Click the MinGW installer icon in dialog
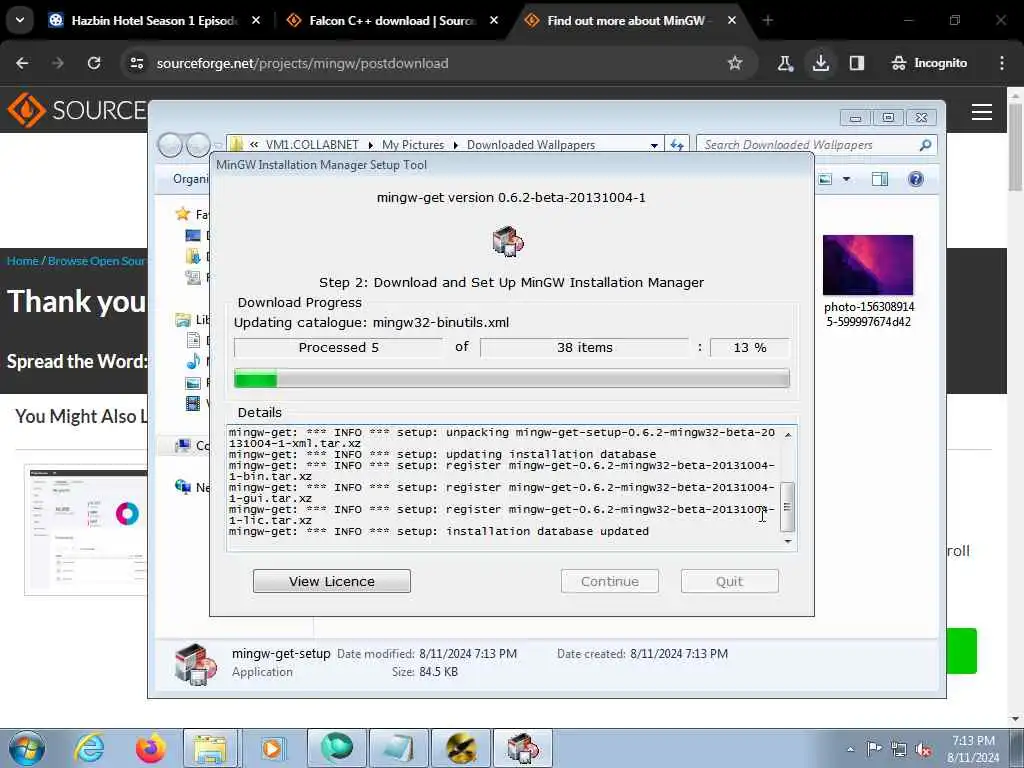1024x768 pixels. (509, 241)
